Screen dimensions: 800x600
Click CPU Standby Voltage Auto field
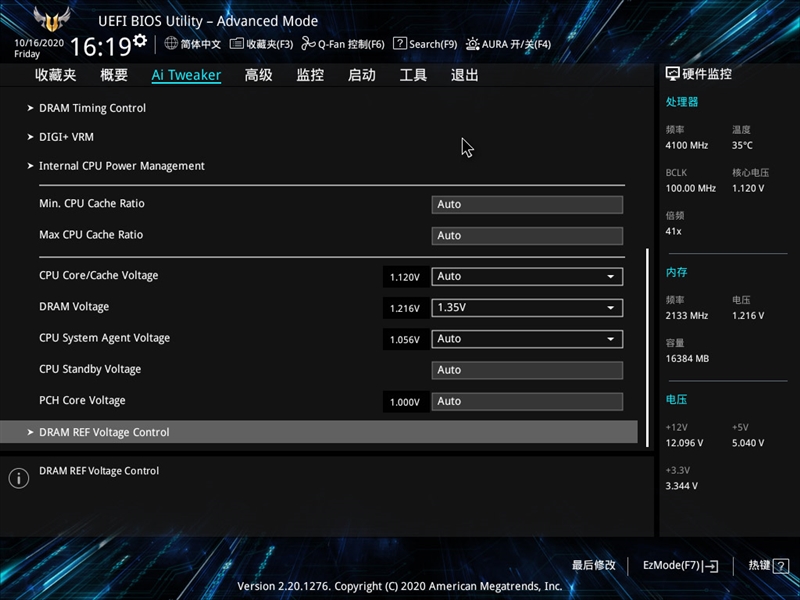click(527, 370)
